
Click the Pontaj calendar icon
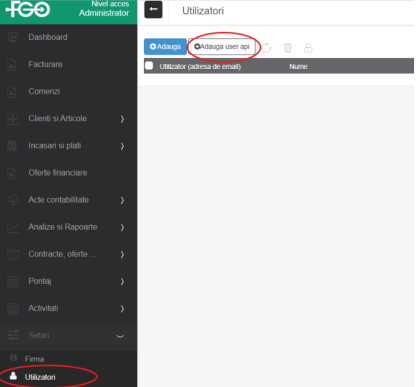tap(13, 281)
